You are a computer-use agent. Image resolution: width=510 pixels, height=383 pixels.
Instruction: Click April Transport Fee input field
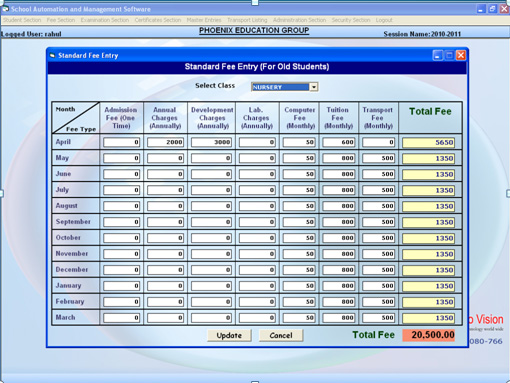tap(379, 142)
